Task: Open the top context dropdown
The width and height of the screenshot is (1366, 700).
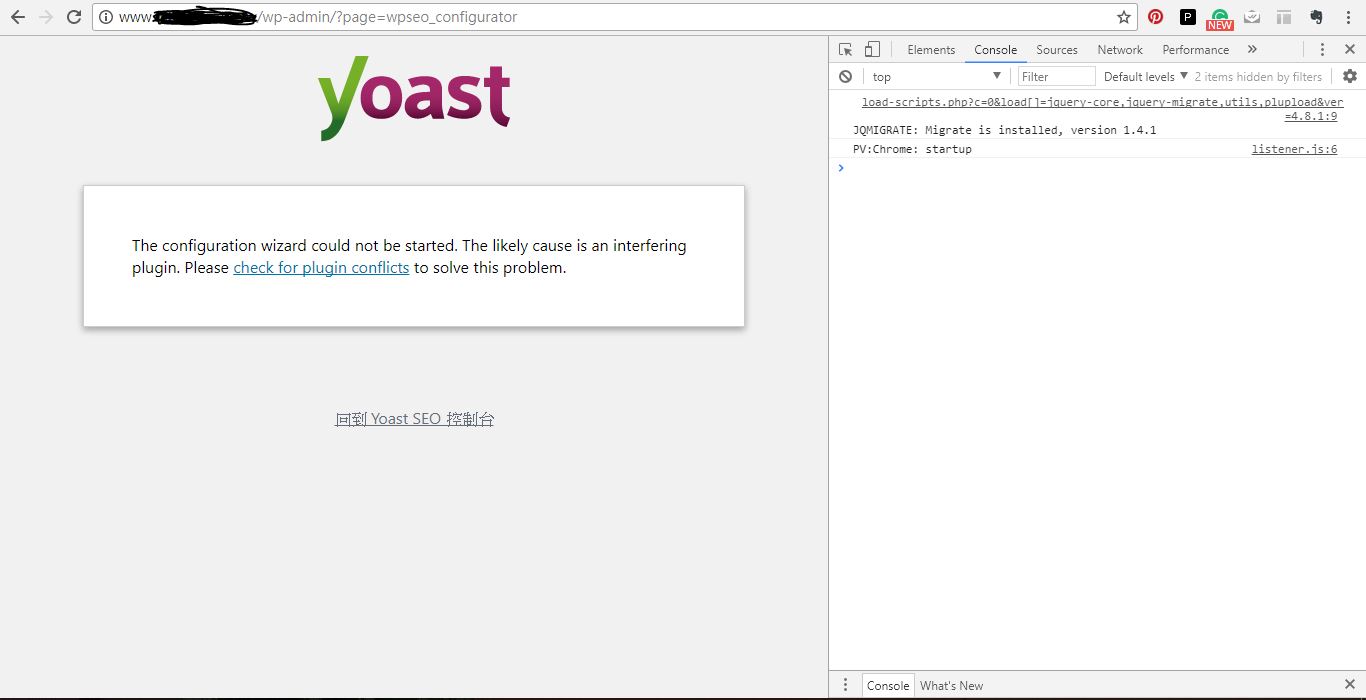Action: [935, 76]
